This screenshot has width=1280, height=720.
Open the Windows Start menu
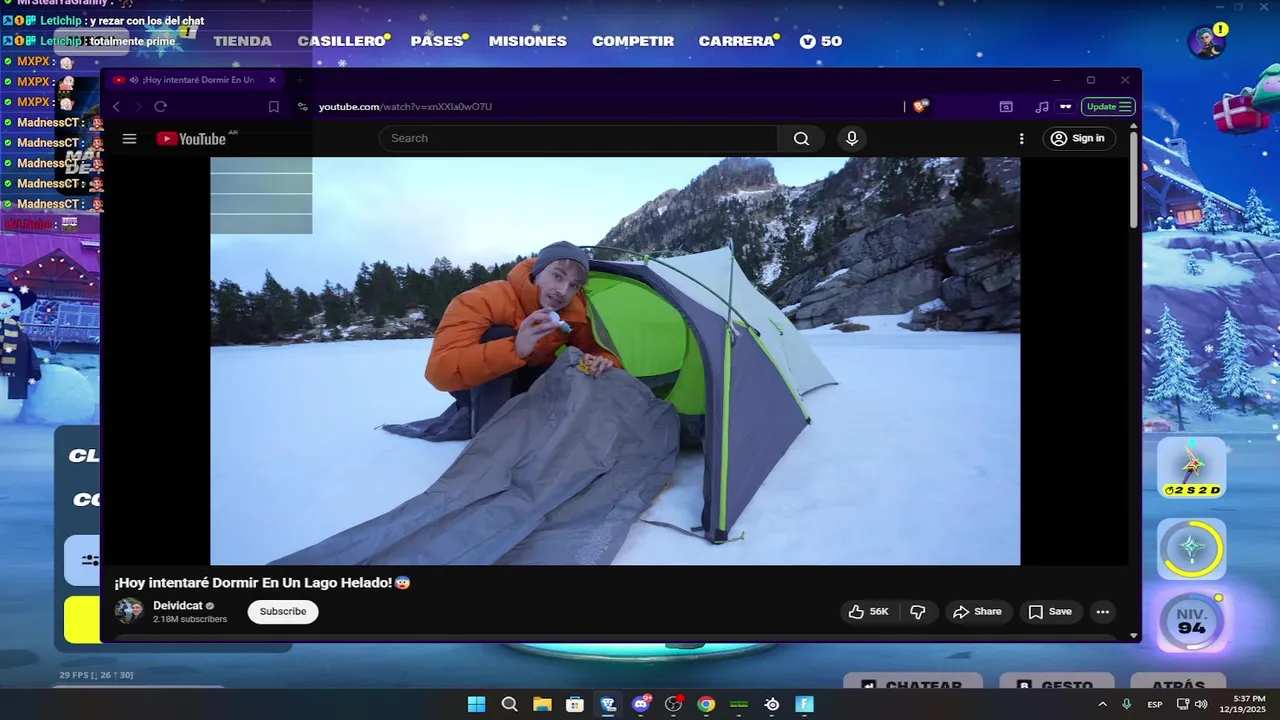[x=476, y=704]
